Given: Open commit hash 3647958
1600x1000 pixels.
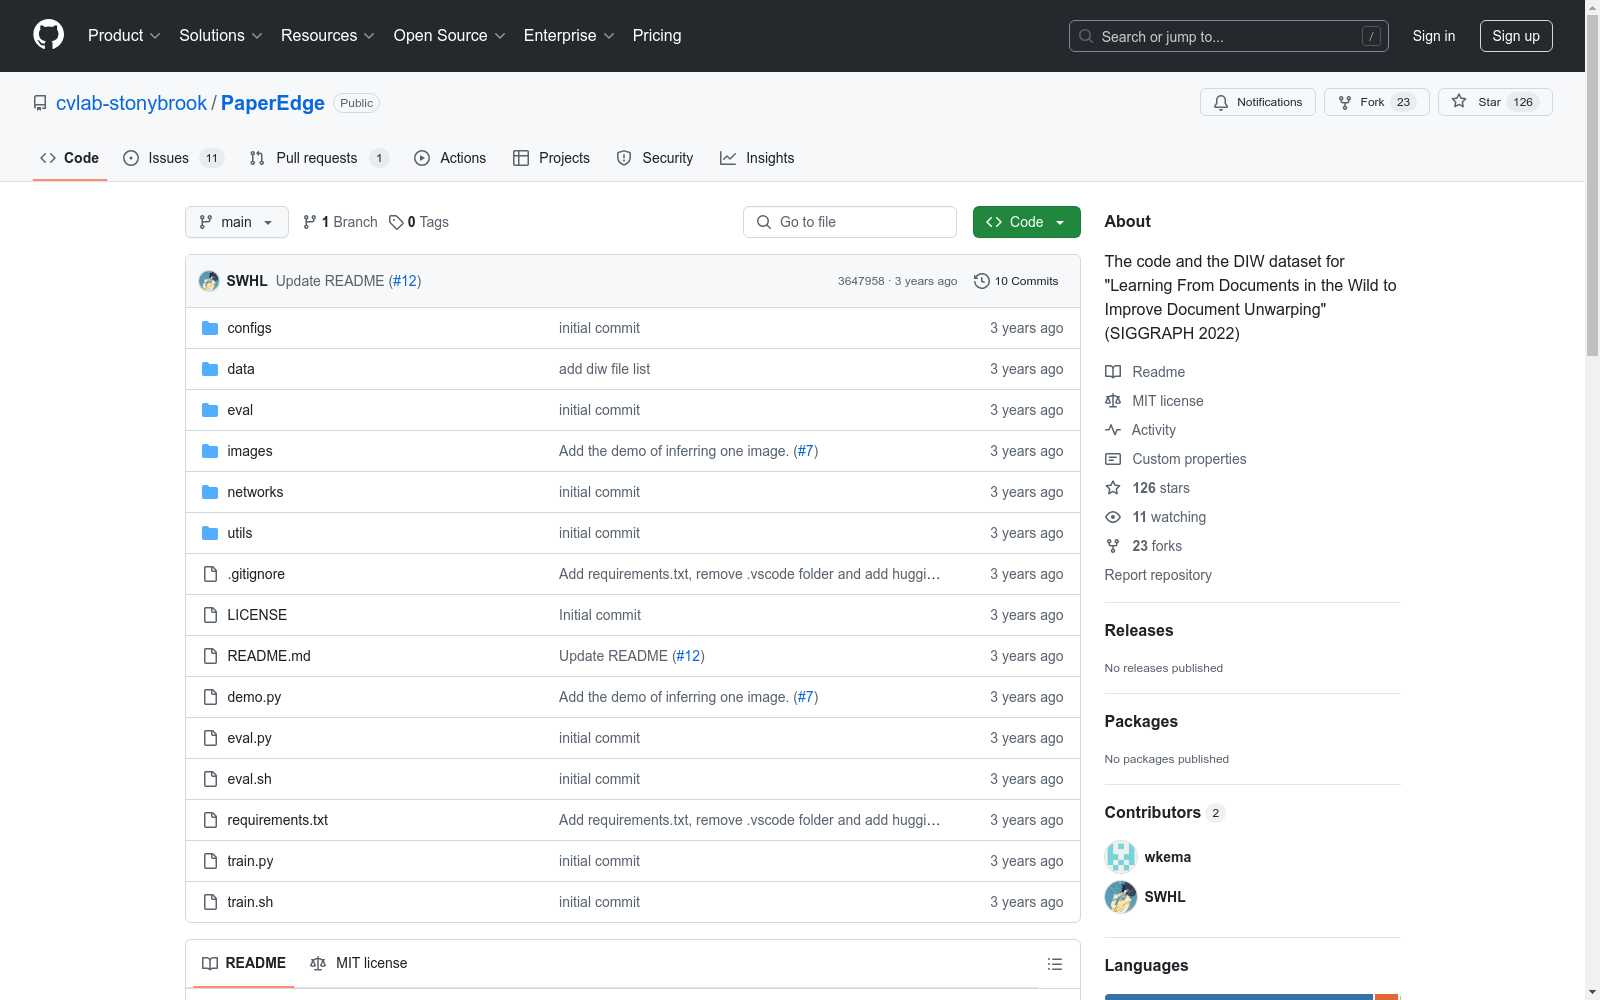Looking at the screenshot, I should pos(861,281).
